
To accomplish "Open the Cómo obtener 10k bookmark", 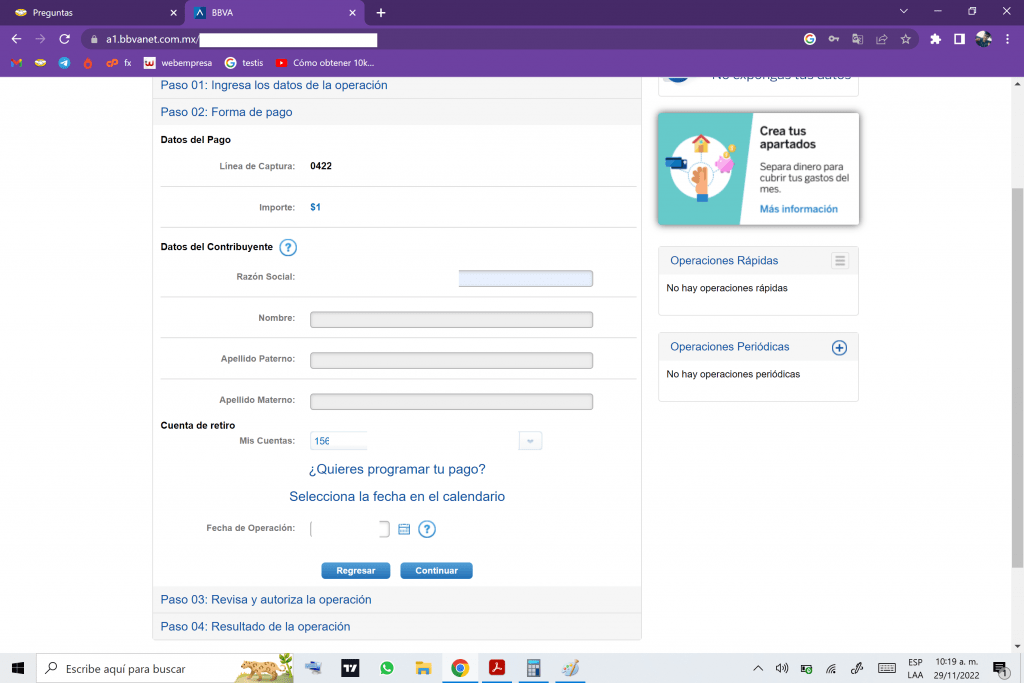I will coord(325,63).
